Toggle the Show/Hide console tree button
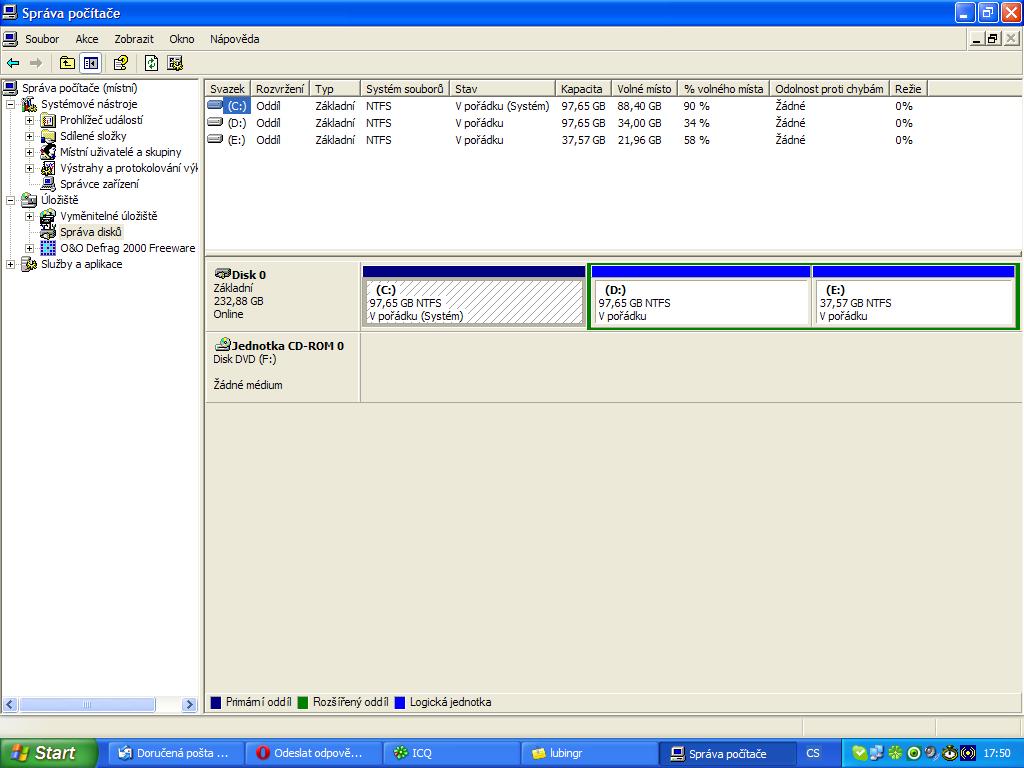 point(91,63)
